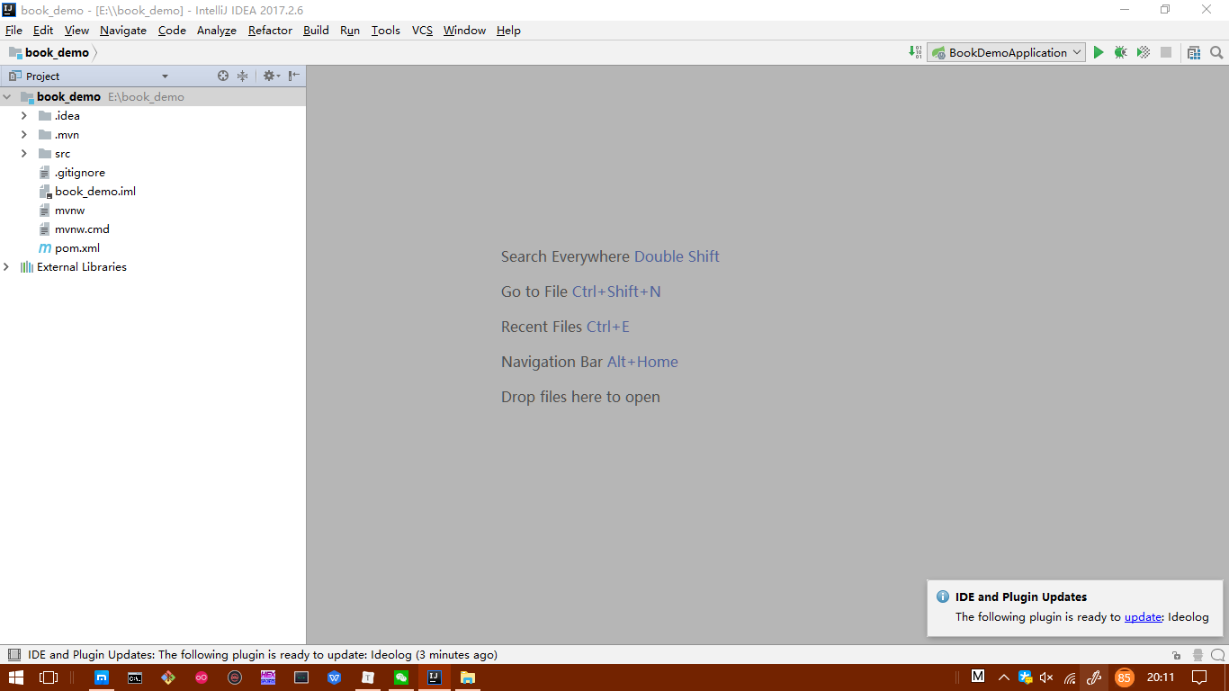Open File Explorer from the taskbar

(x=467, y=677)
